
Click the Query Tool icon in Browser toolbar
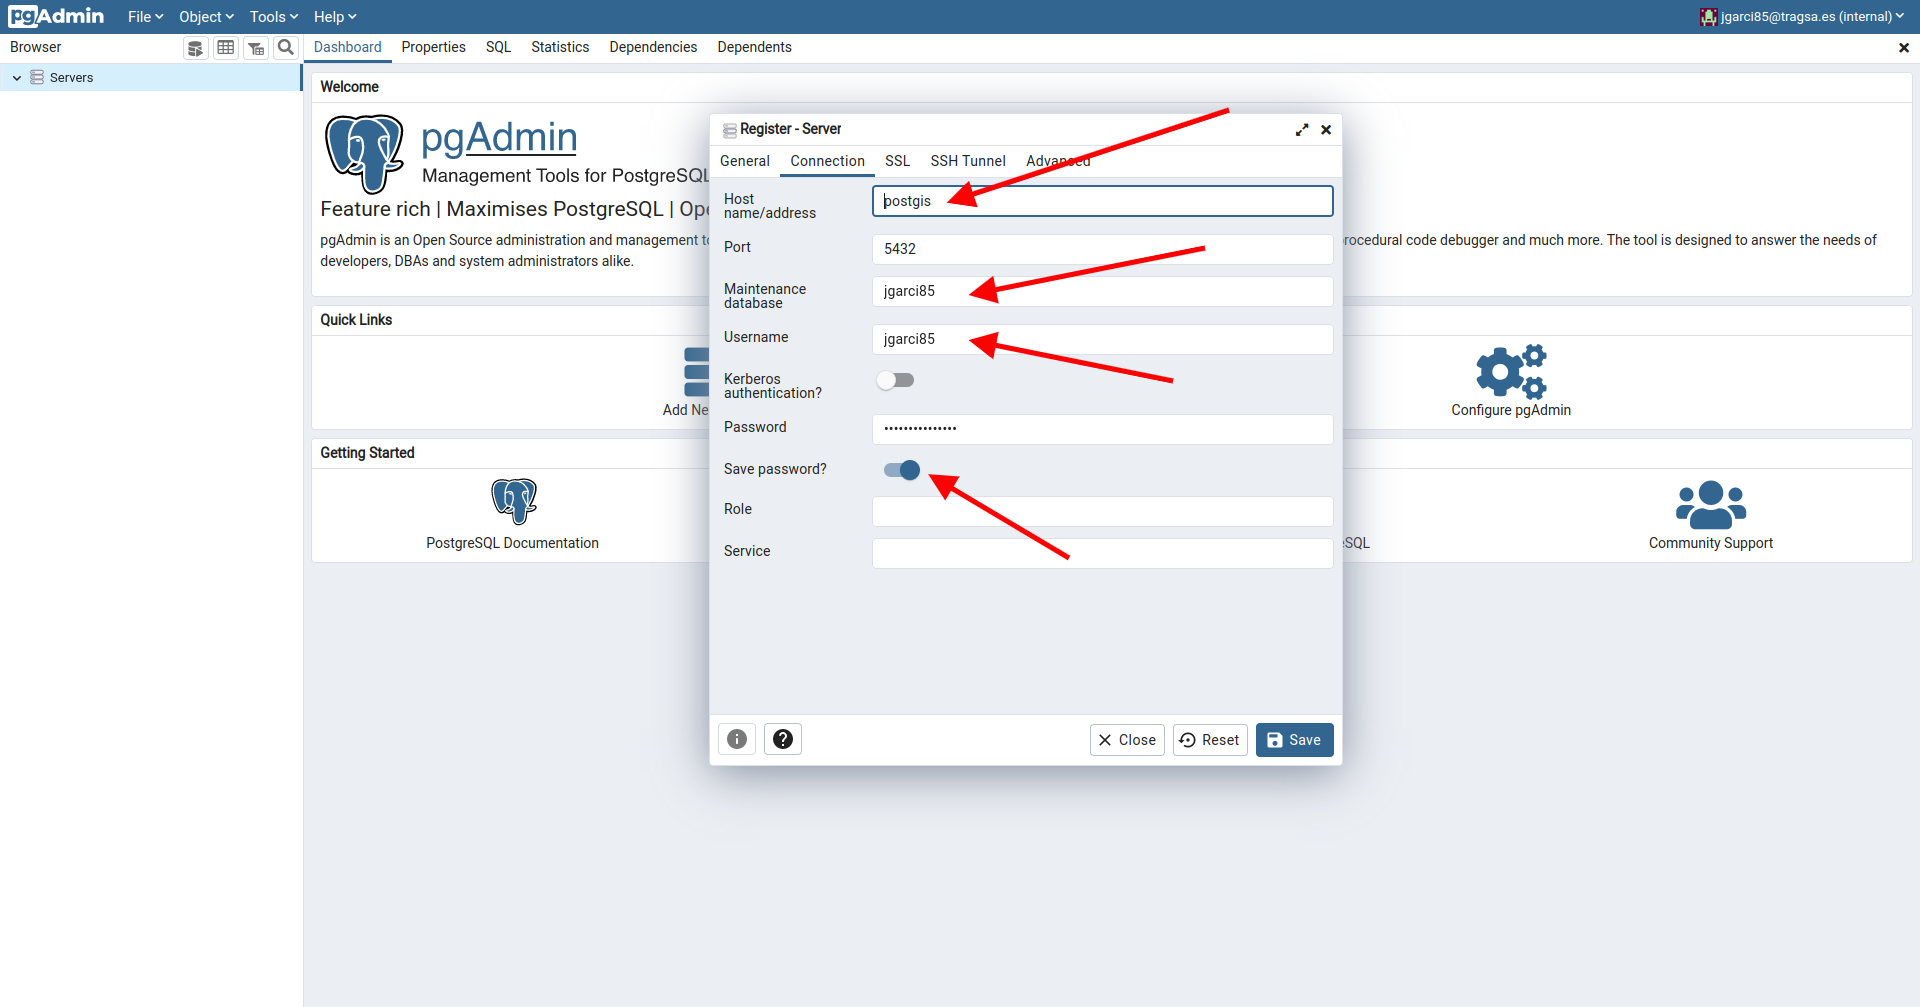[196, 48]
